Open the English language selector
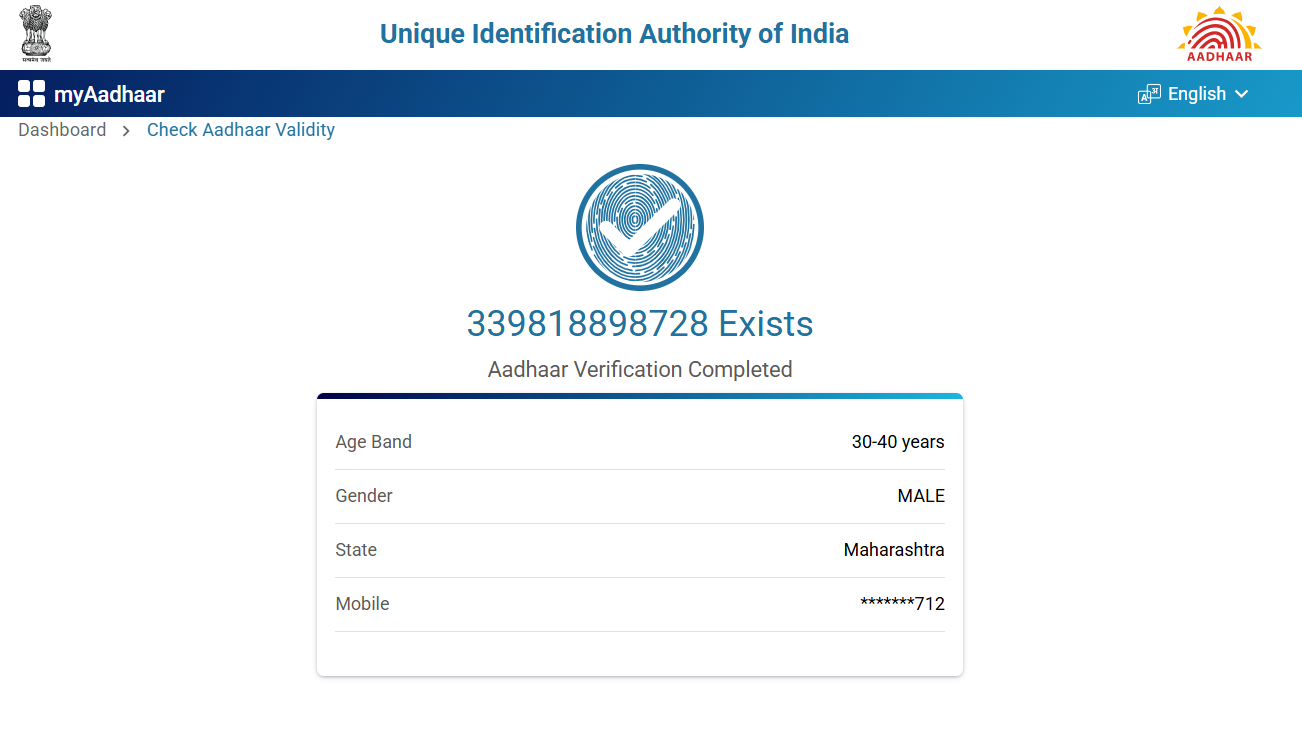Viewport: 1302px width, 742px height. (x=1196, y=94)
